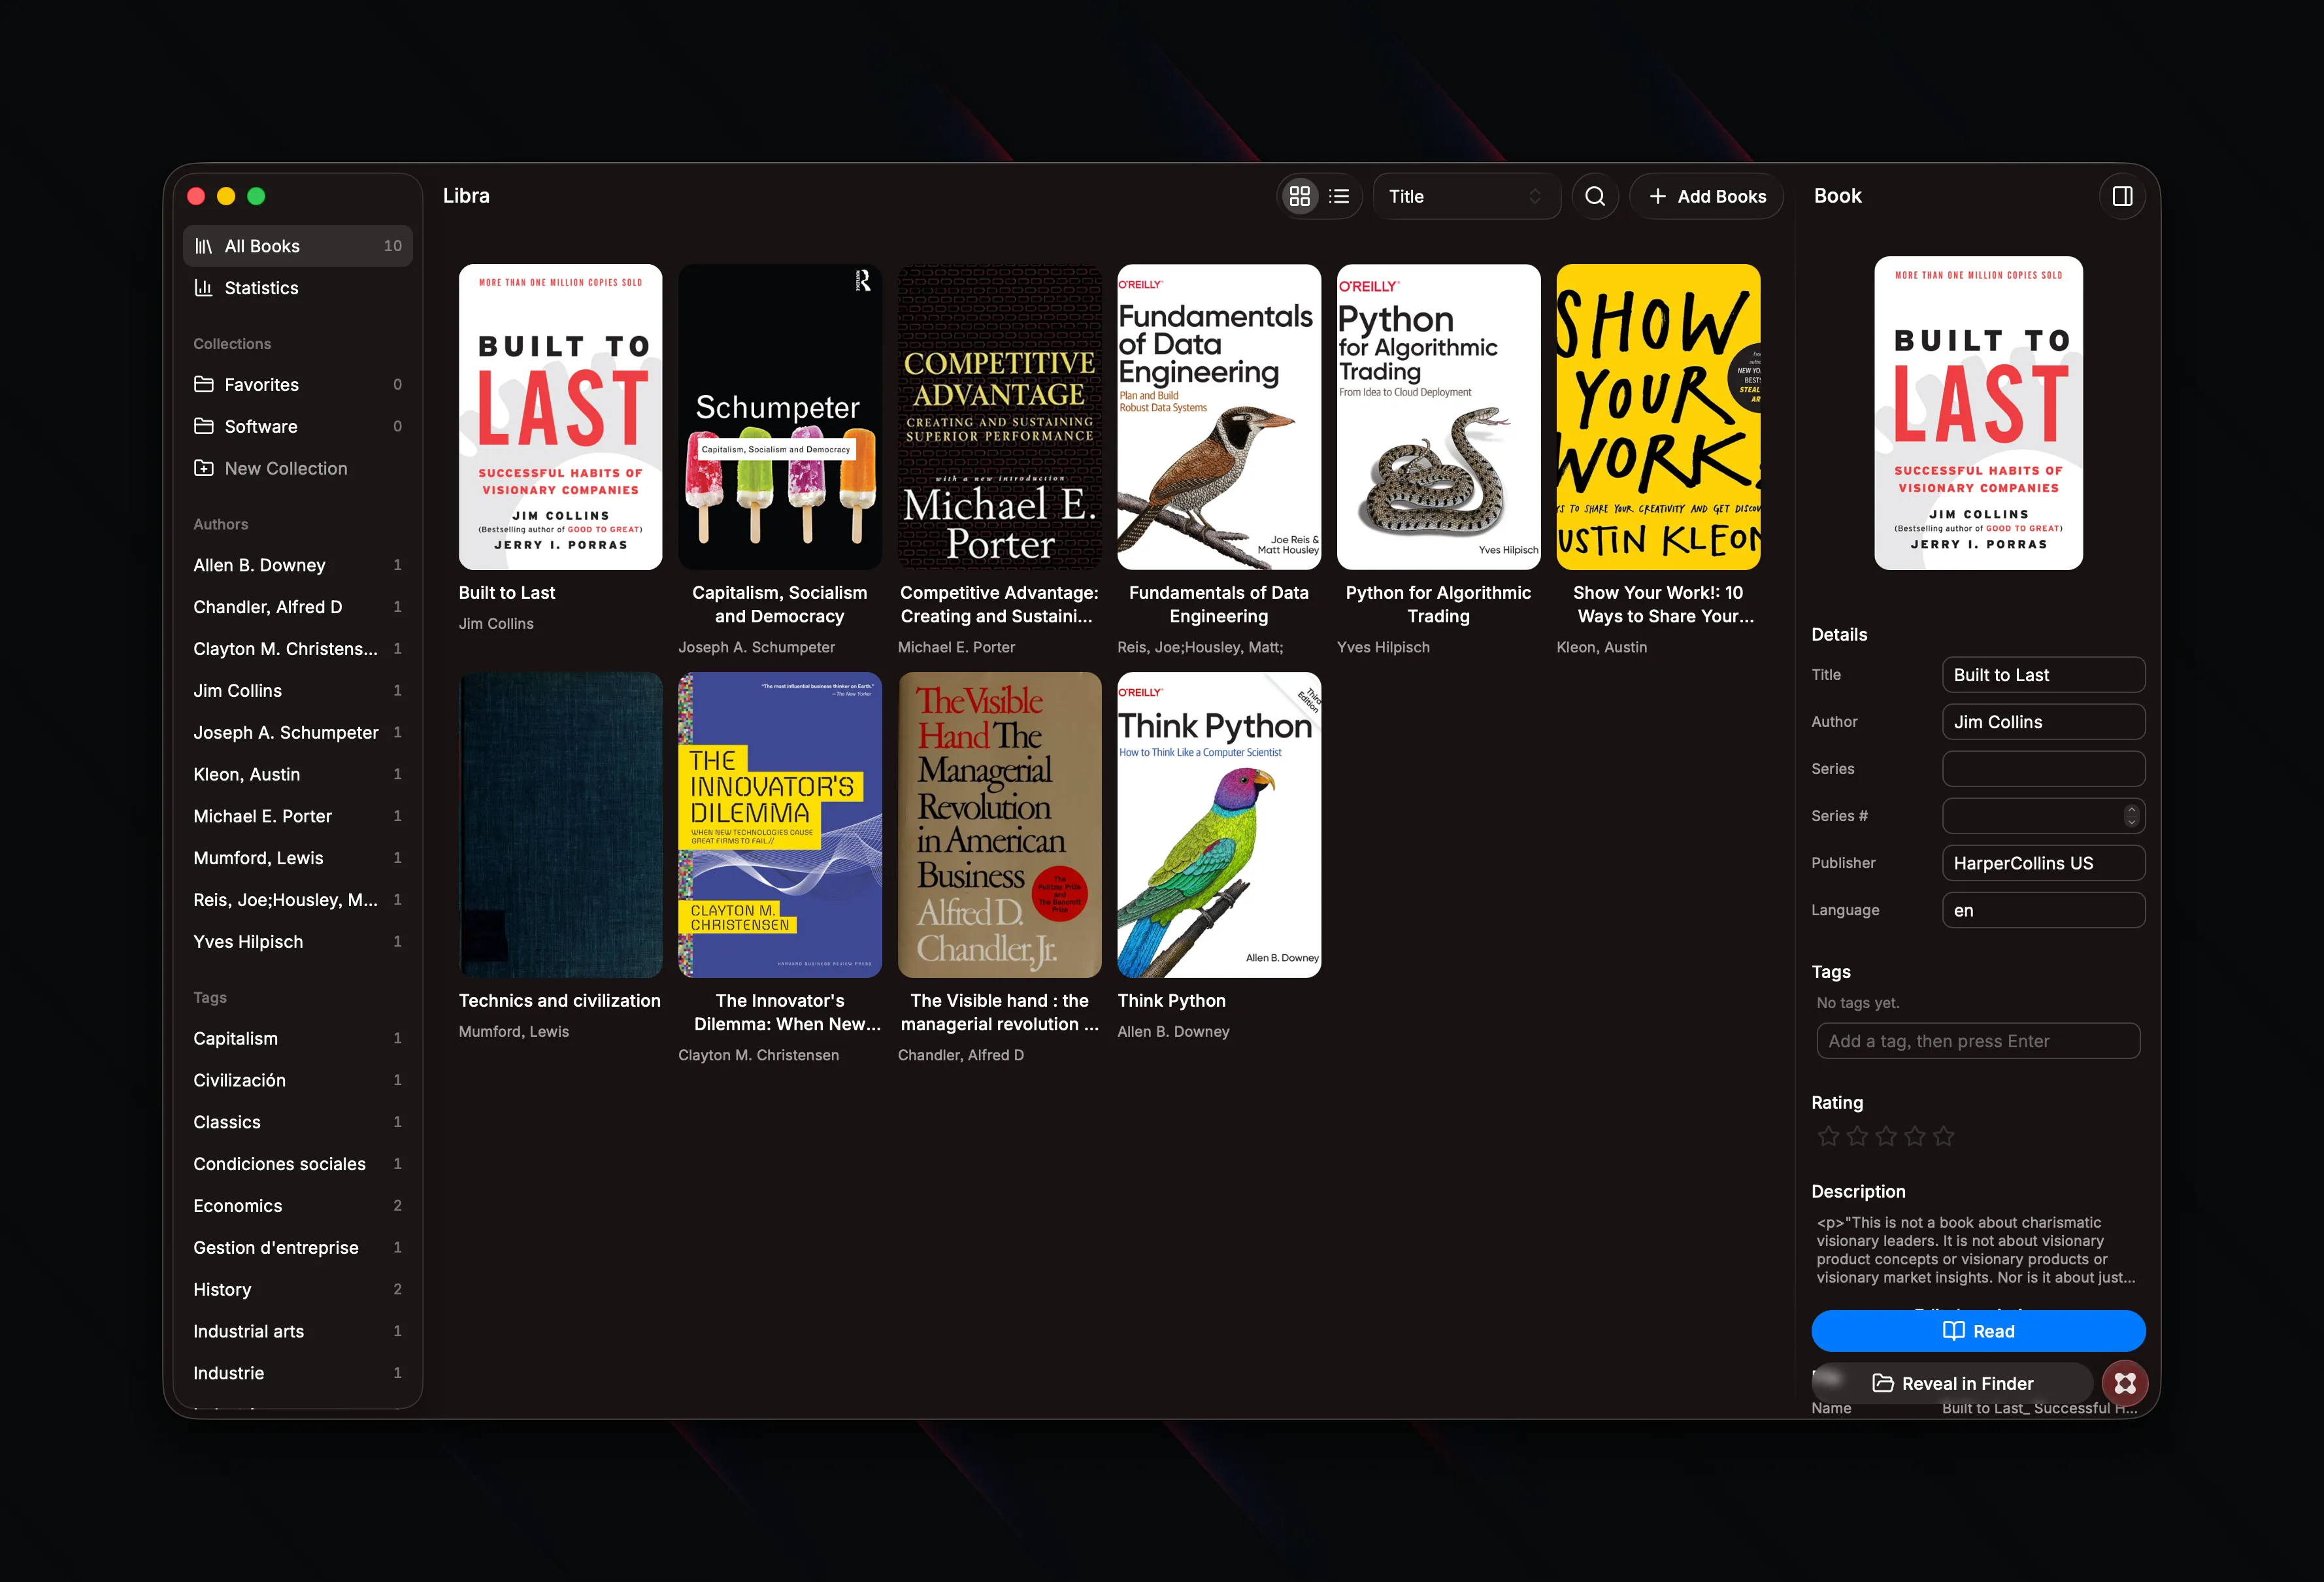
Task: Click Reveal in Finder button
Action: pos(1952,1383)
